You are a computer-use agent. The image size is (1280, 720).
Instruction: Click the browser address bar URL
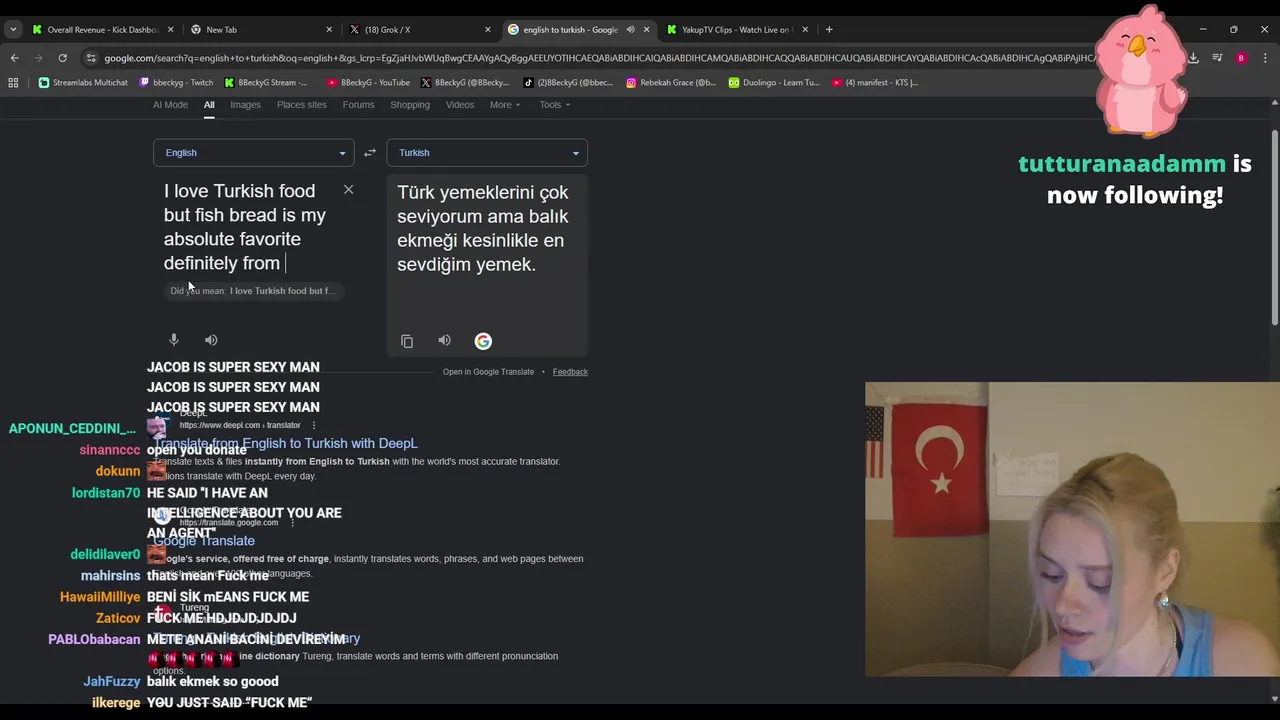(598, 58)
